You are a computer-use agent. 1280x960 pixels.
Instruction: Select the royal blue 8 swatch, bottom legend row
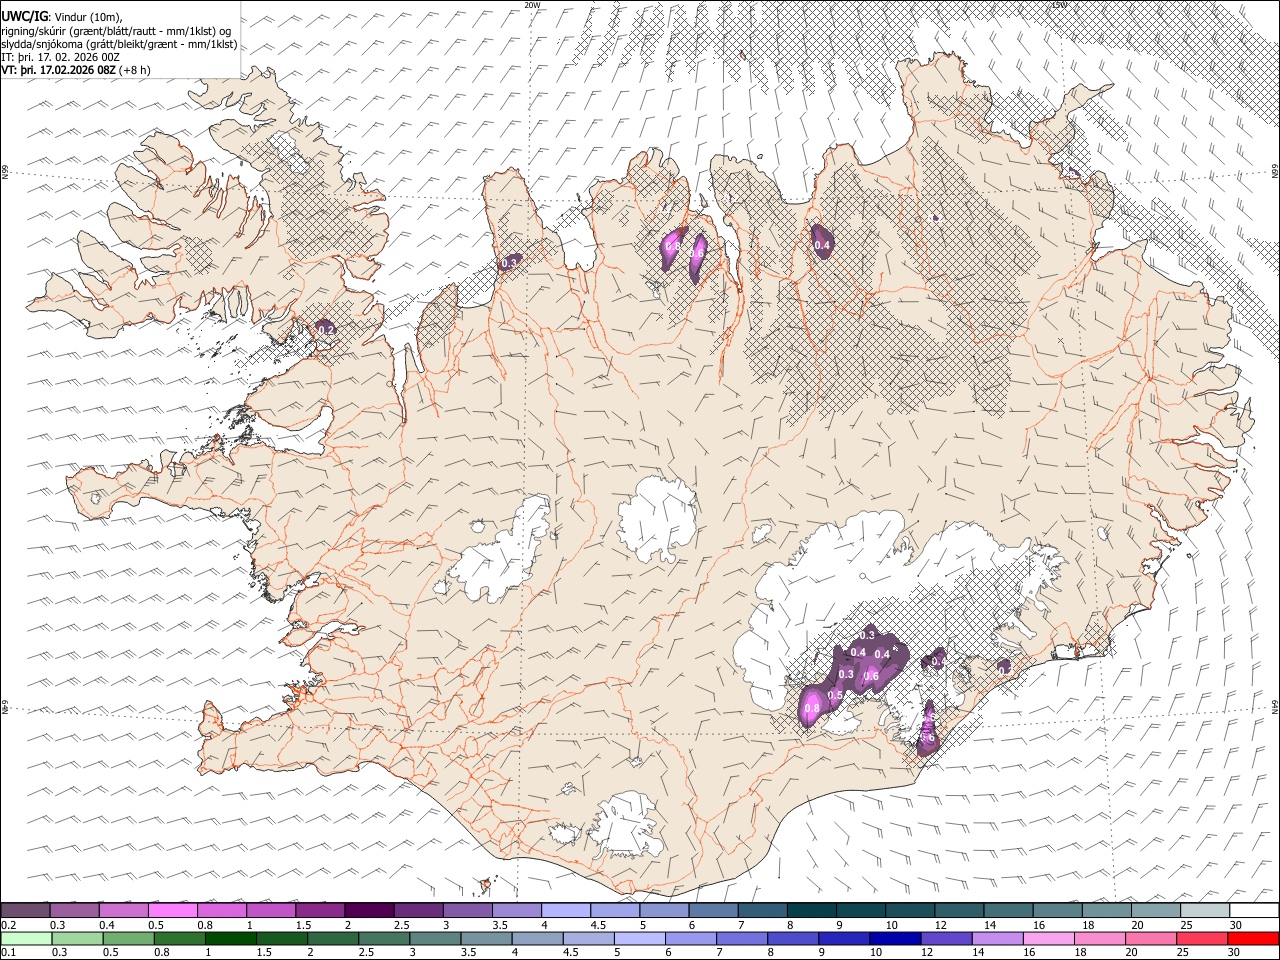coord(793,938)
